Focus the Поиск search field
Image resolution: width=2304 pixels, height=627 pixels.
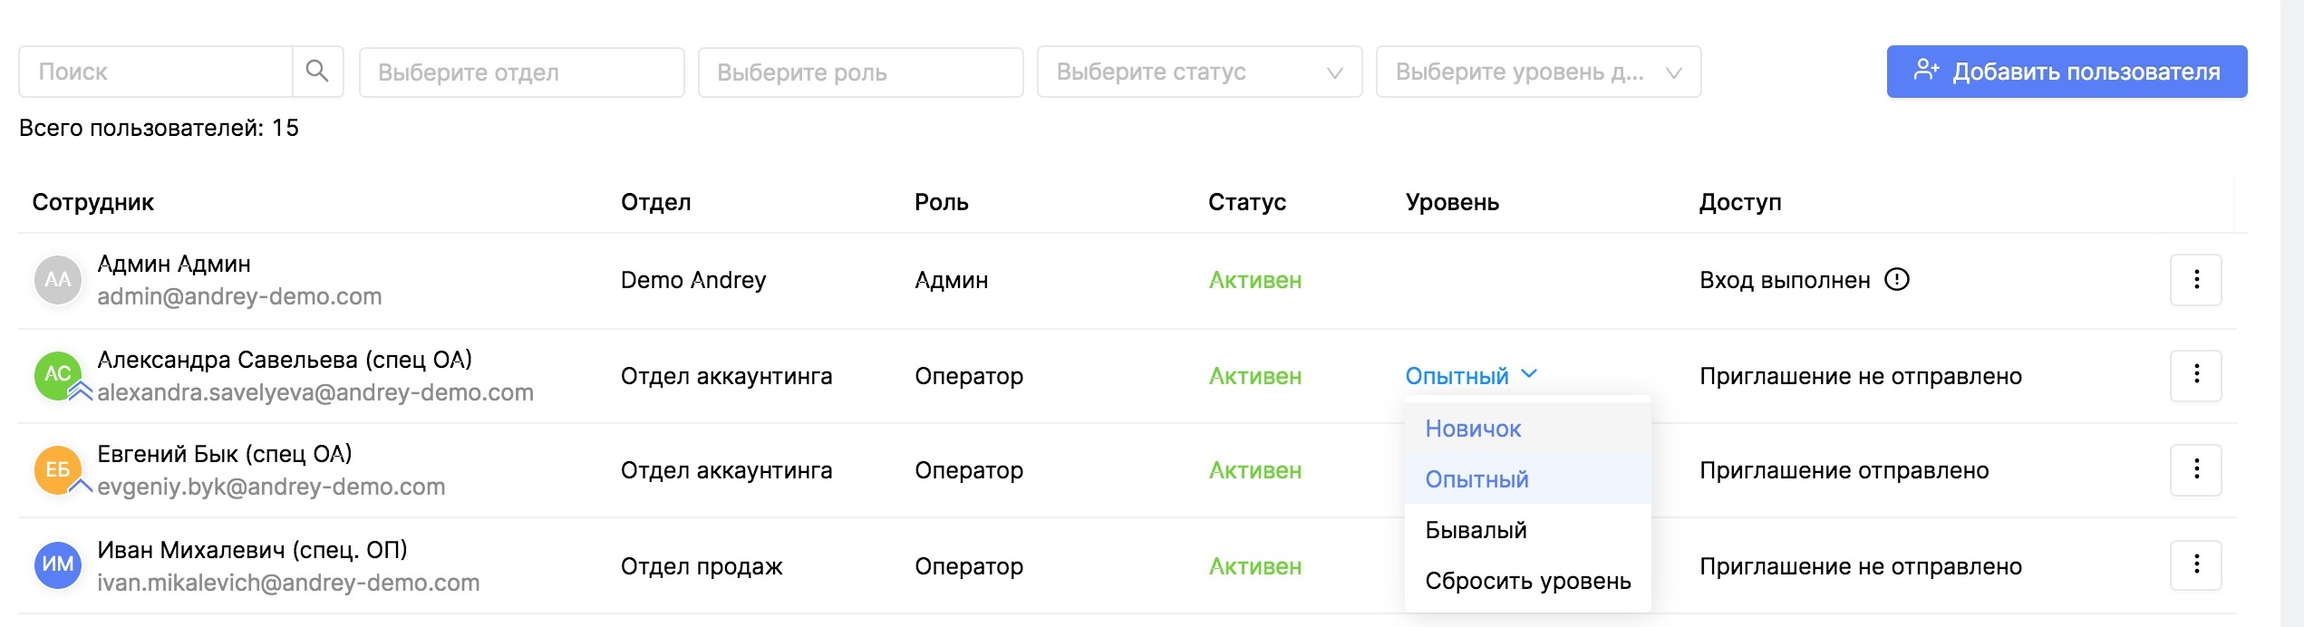click(156, 72)
